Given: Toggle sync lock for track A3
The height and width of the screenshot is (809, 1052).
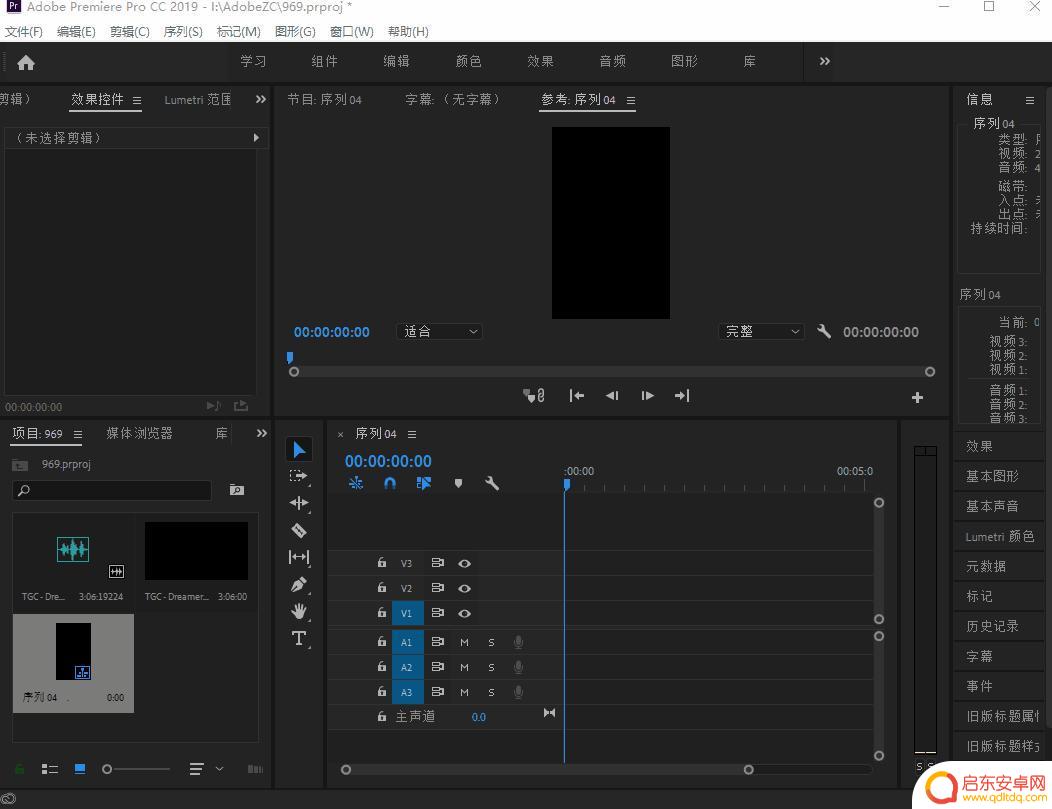Looking at the screenshot, I should [x=437, y=692].
